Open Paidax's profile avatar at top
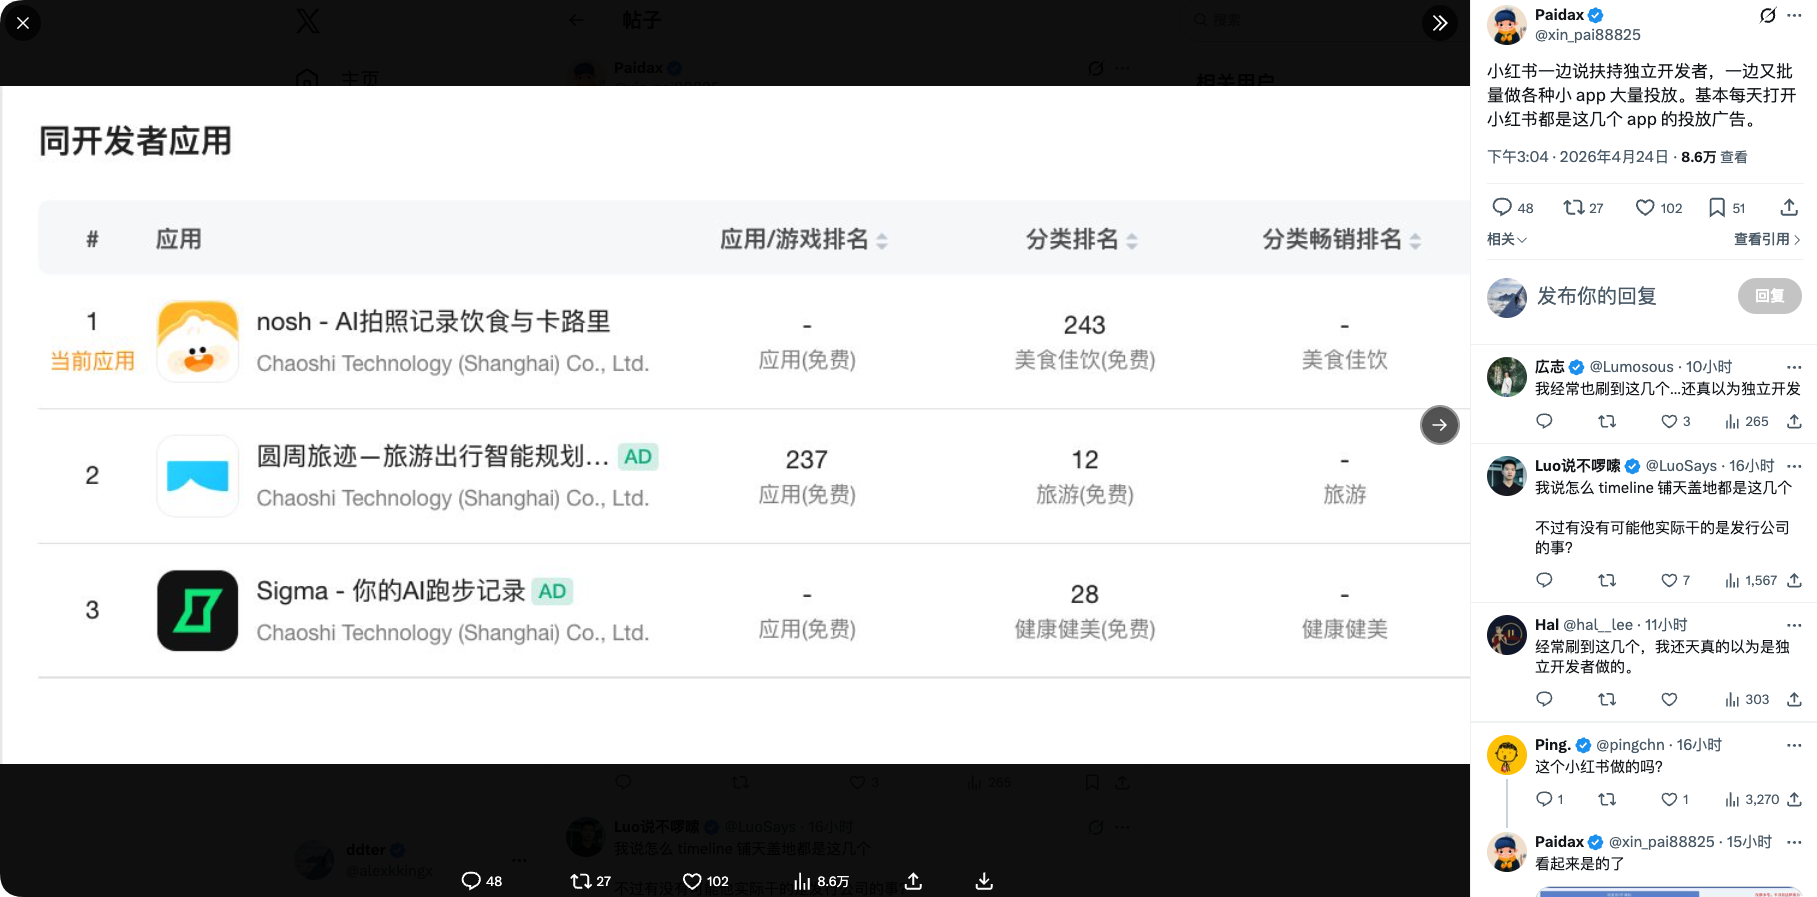Viewport: 1817px width, 897px height. pos(1506,25)
